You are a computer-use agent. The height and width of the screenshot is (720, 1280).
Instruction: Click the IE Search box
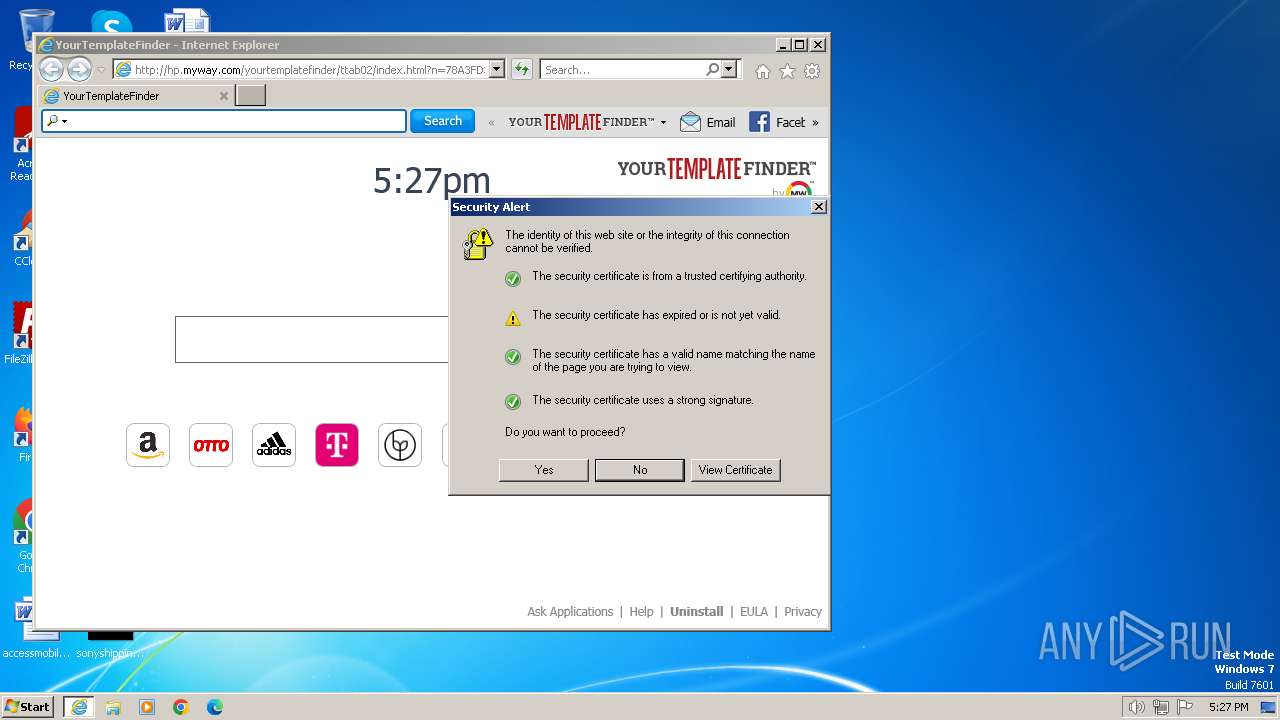[x=622, y=70]
